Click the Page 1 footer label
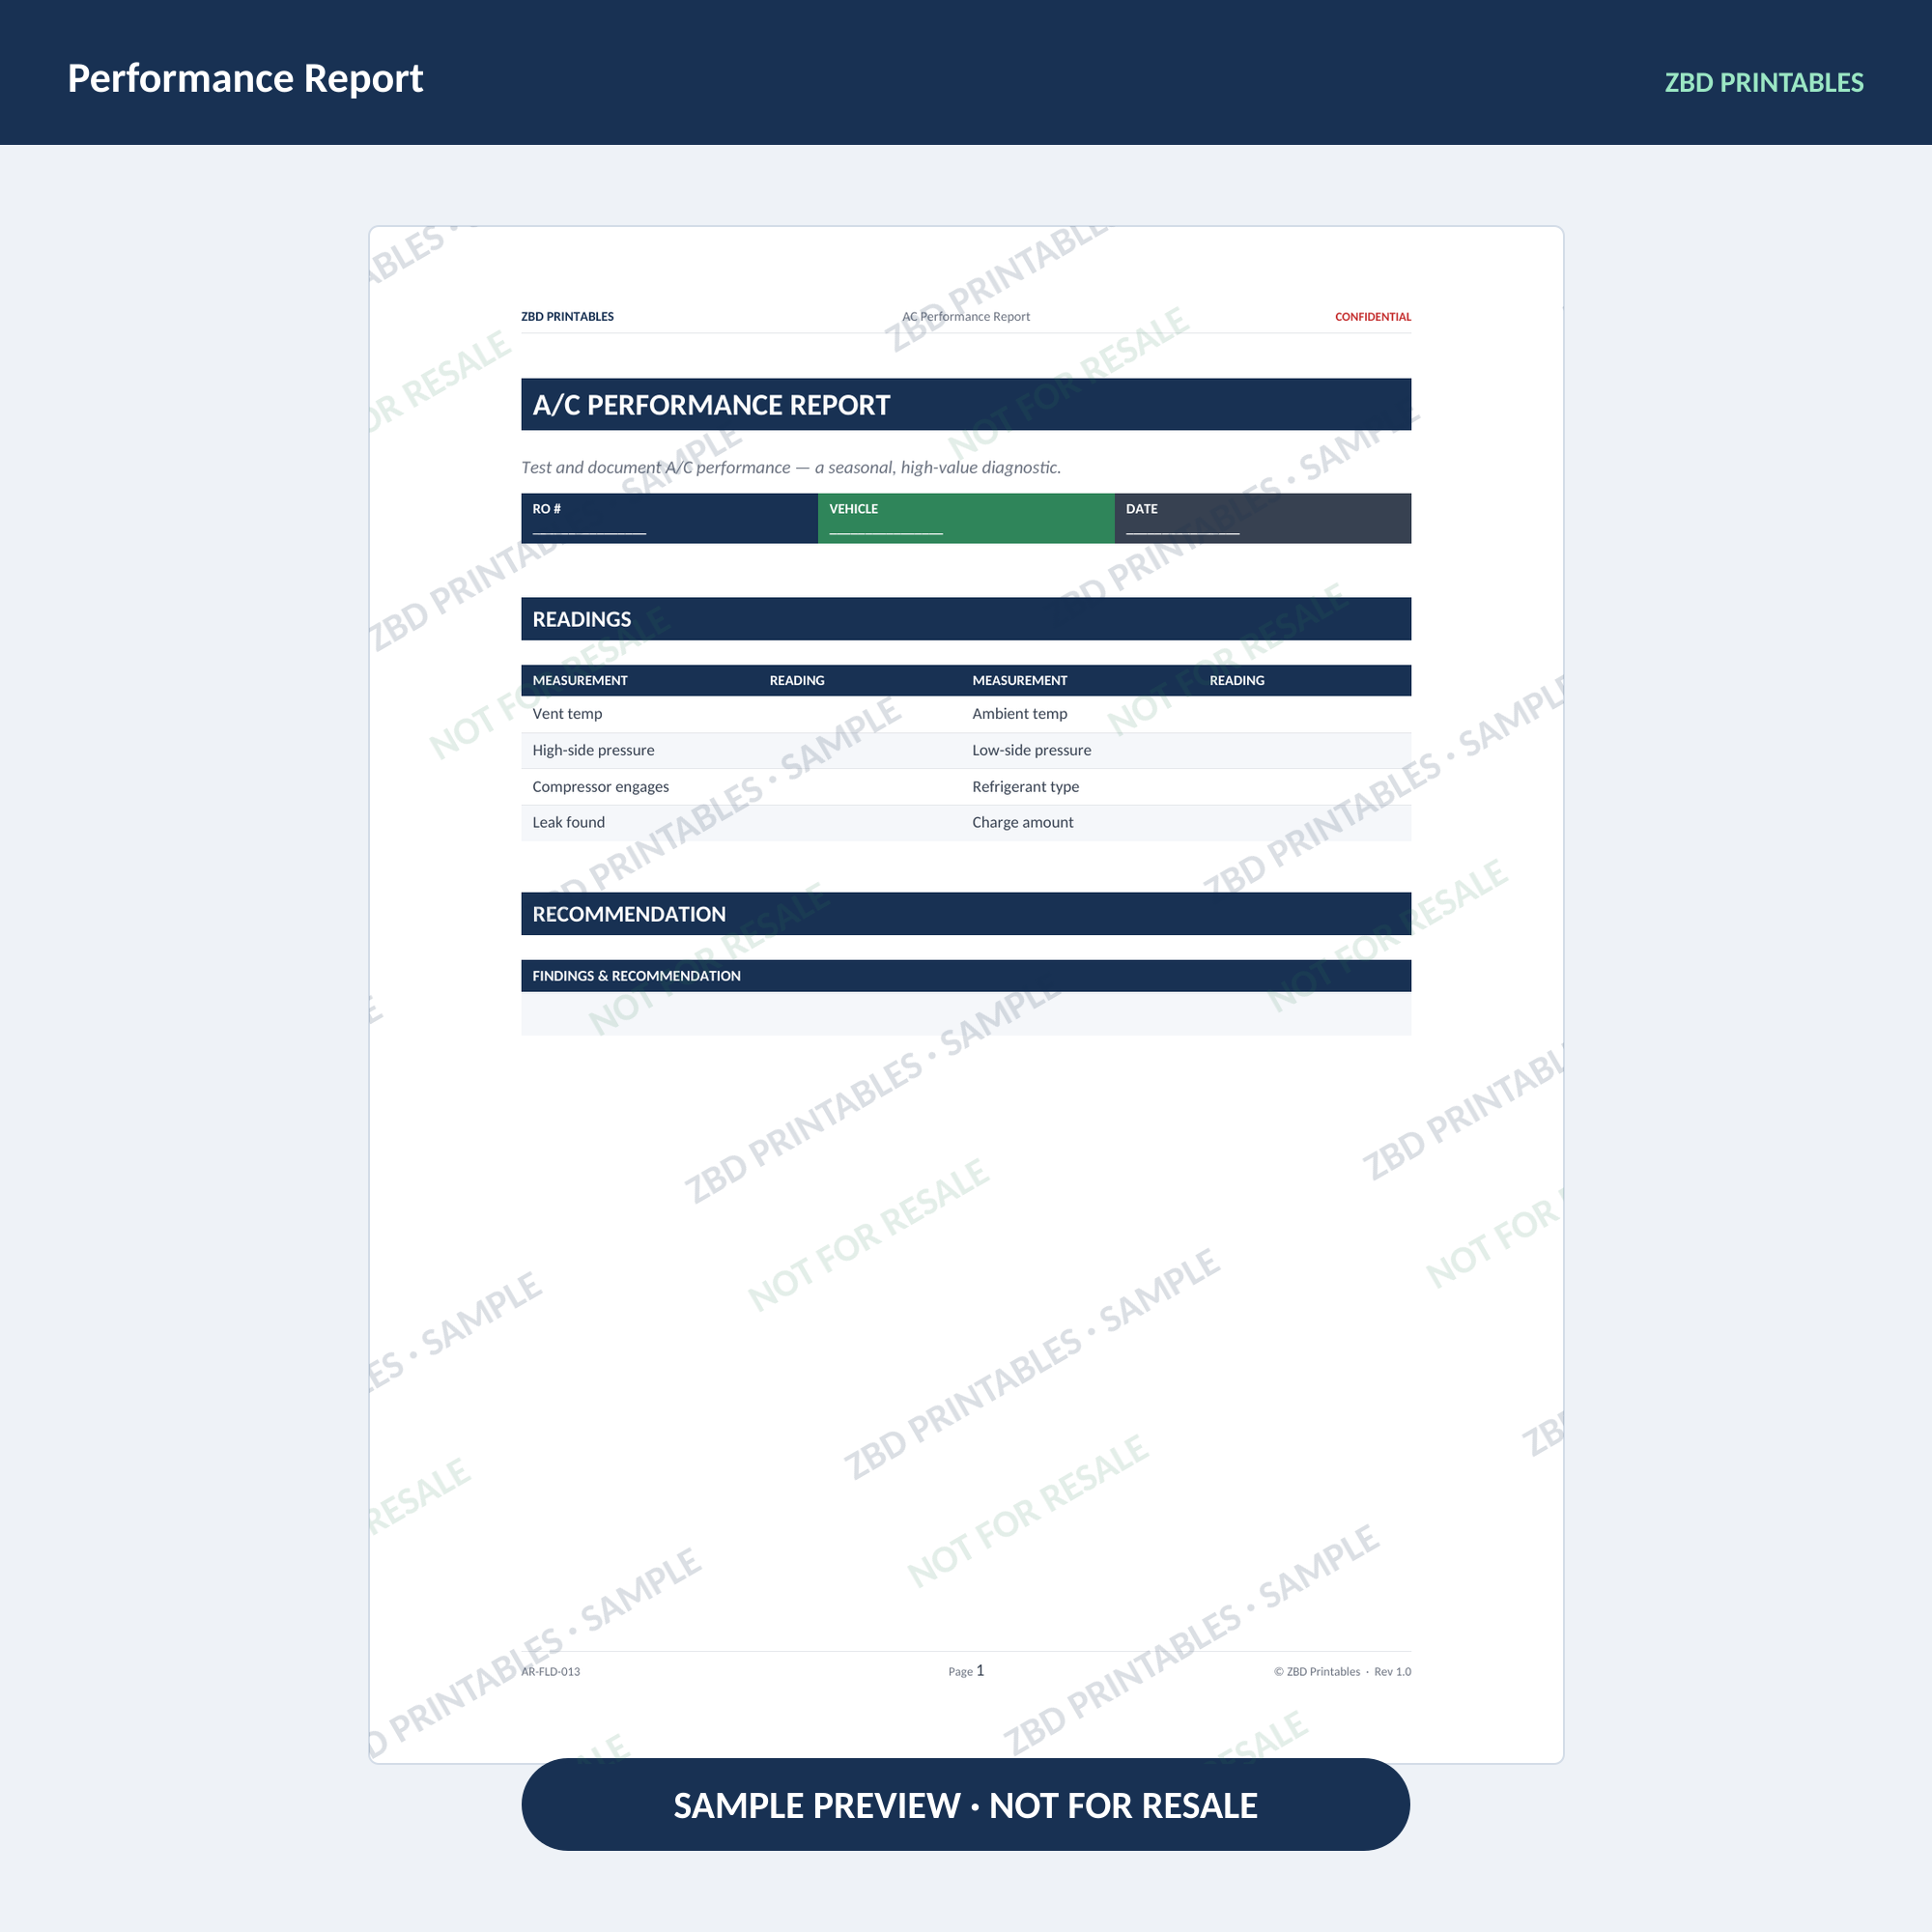Viewport: 1932px width, 1932px height. pyautogui.click(x=966, y=1670)
